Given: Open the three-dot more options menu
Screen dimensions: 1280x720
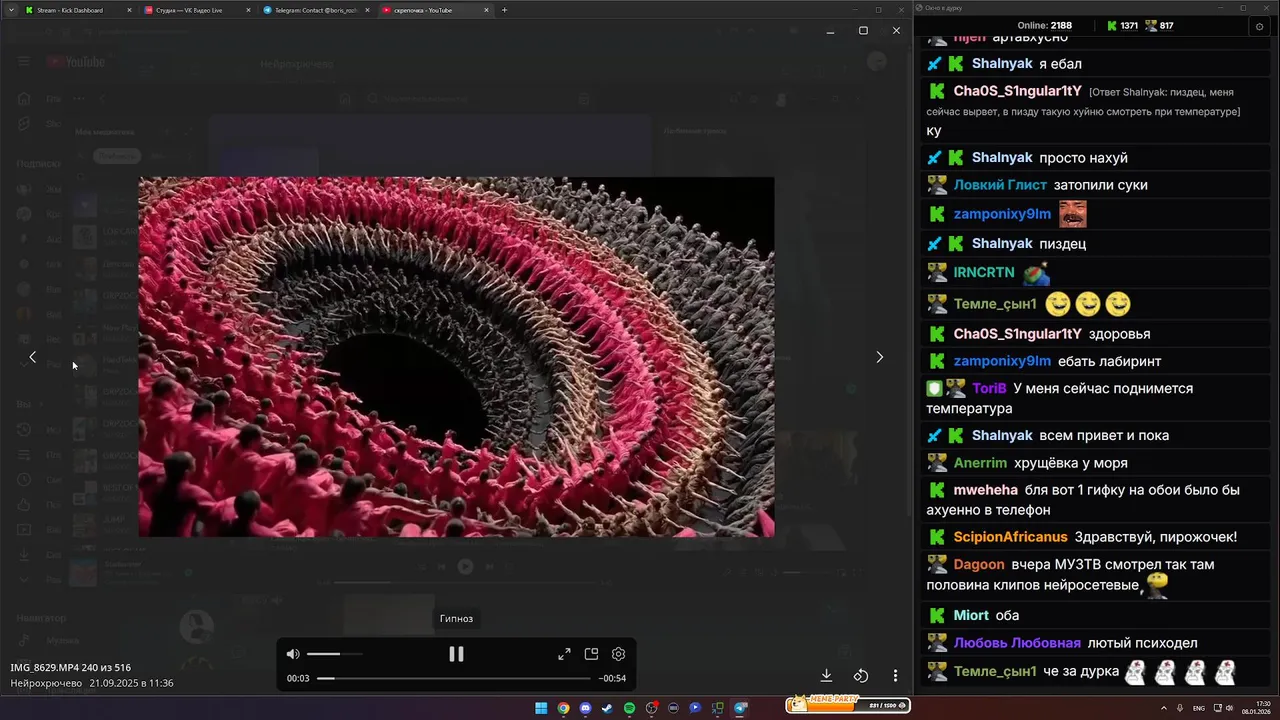Looking at the screenshot, I should tap(895, 676).
